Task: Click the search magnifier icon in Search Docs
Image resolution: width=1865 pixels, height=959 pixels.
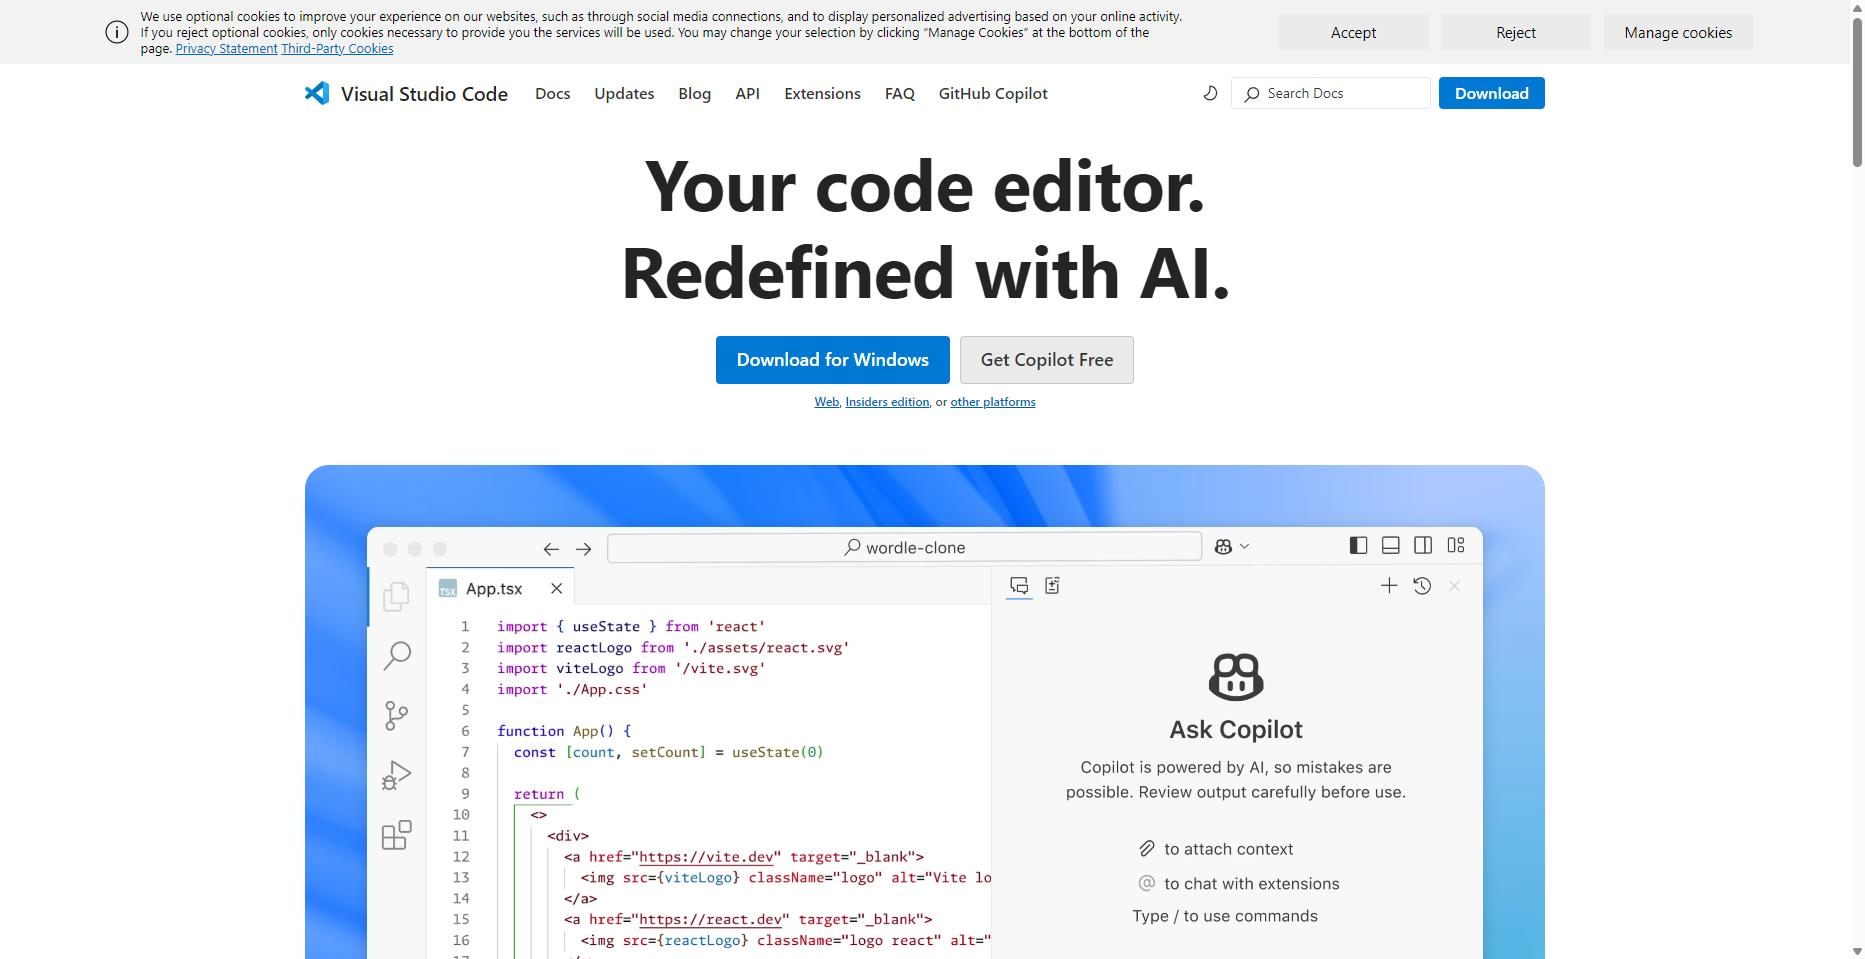Action: 1252,94
